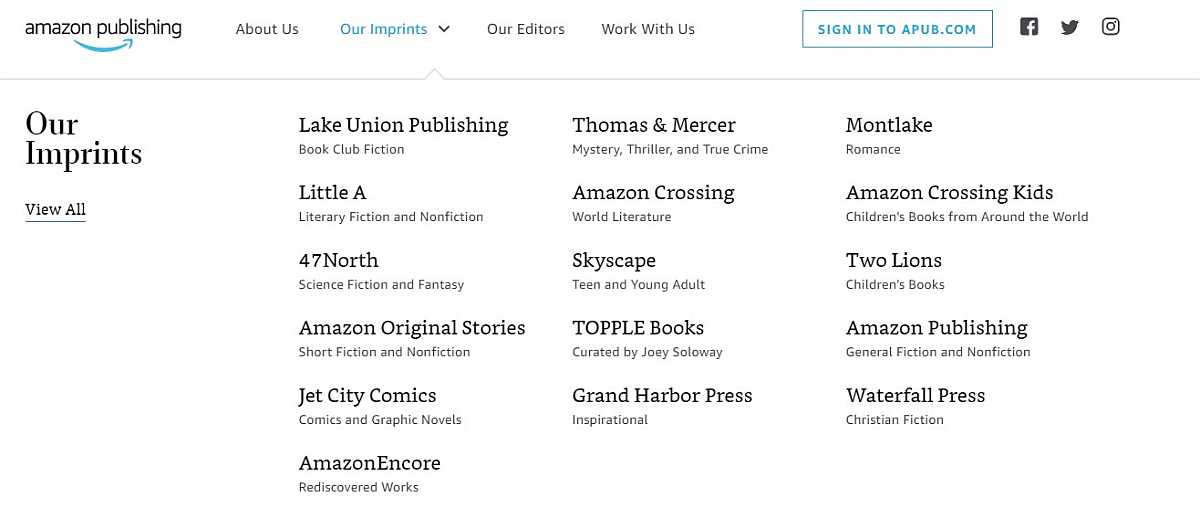Open Montlake romance imprint

tap(889, 125)
